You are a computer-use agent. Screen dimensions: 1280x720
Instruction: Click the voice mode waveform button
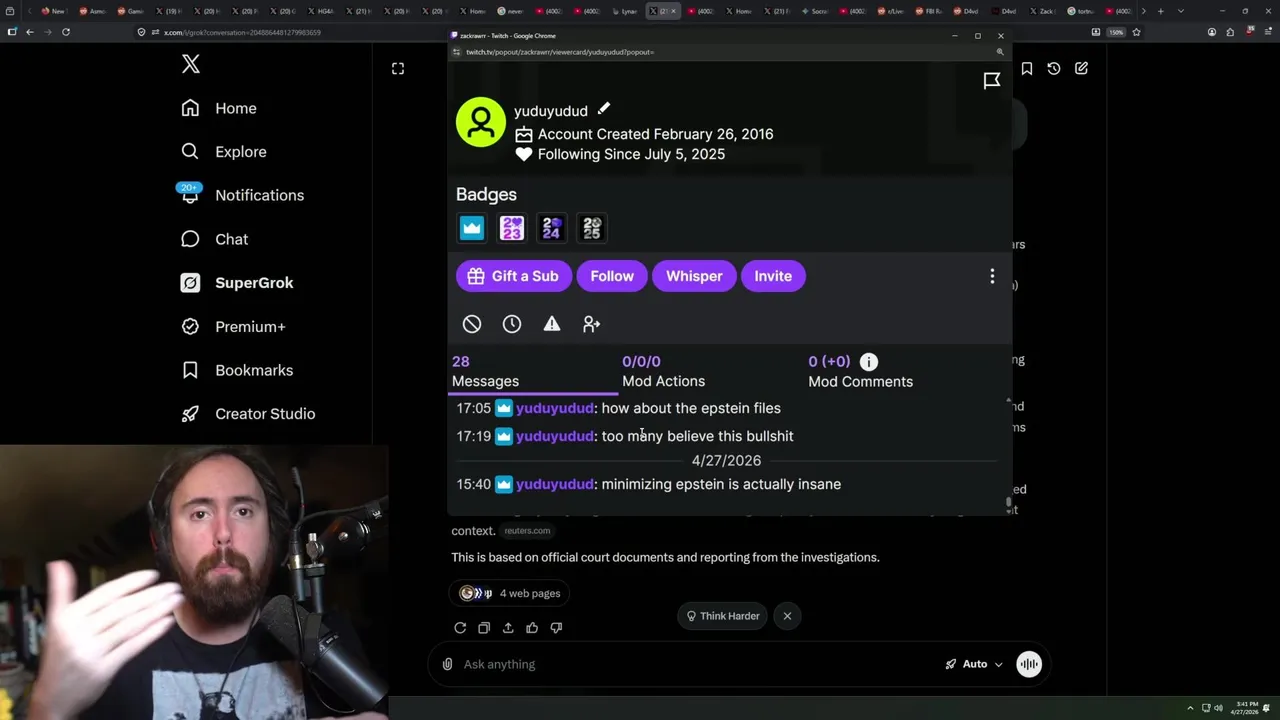(x=1029, y=664)
